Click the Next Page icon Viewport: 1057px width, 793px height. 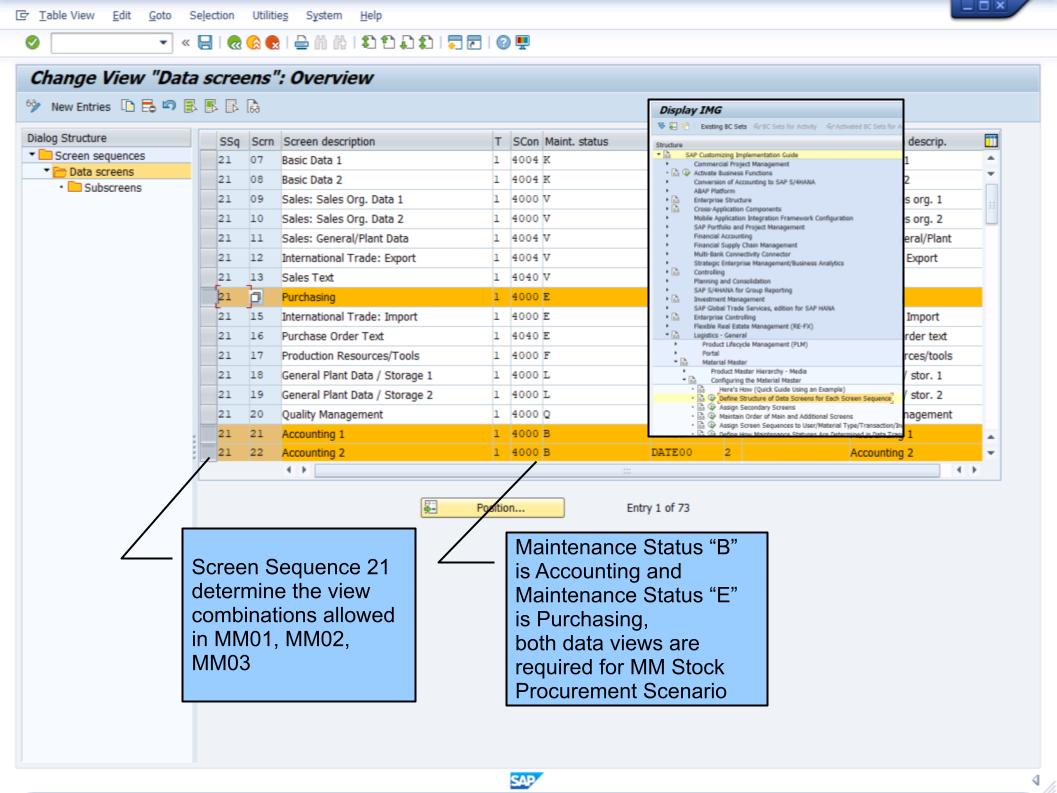click(x=407, y=42)
